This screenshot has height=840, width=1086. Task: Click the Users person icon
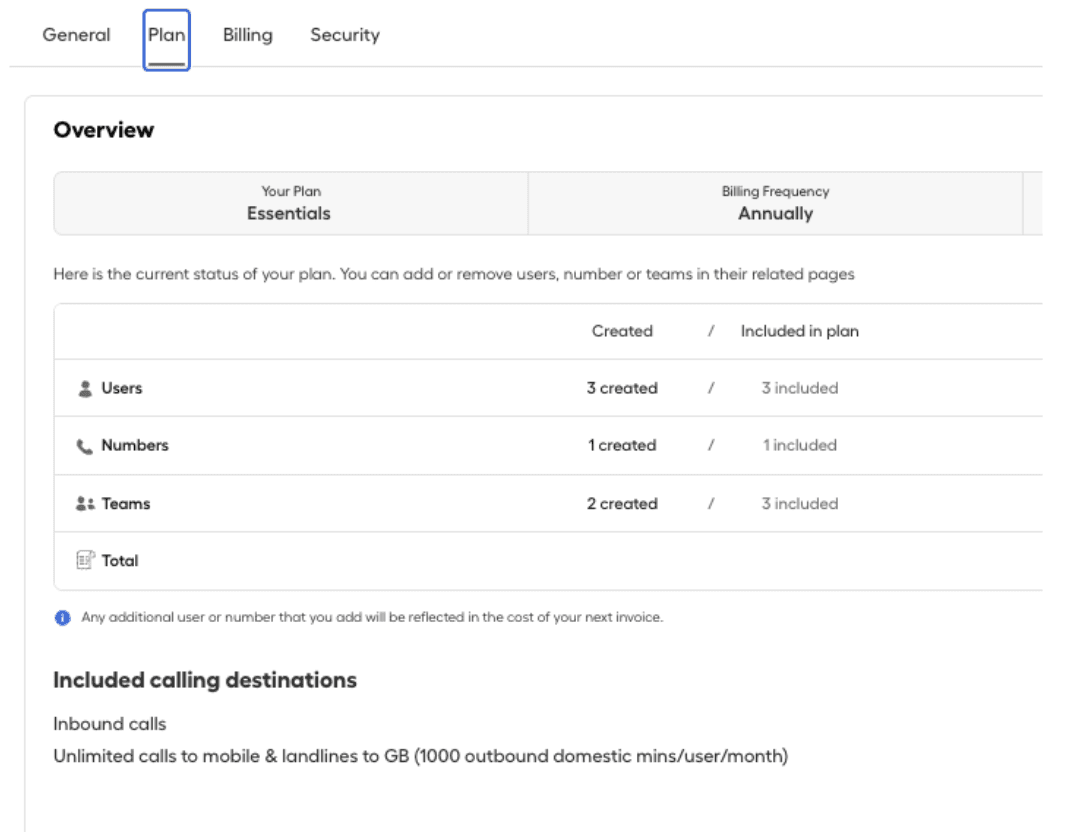(88, 388)
